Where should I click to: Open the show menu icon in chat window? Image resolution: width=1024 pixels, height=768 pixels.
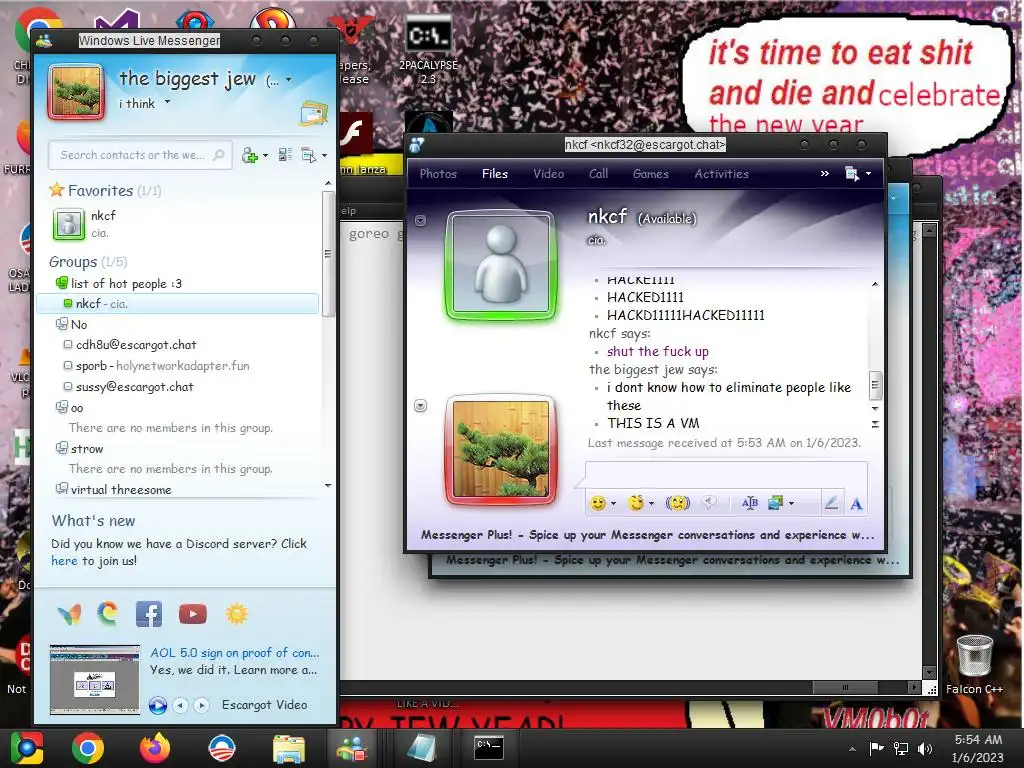coord(852,174)
